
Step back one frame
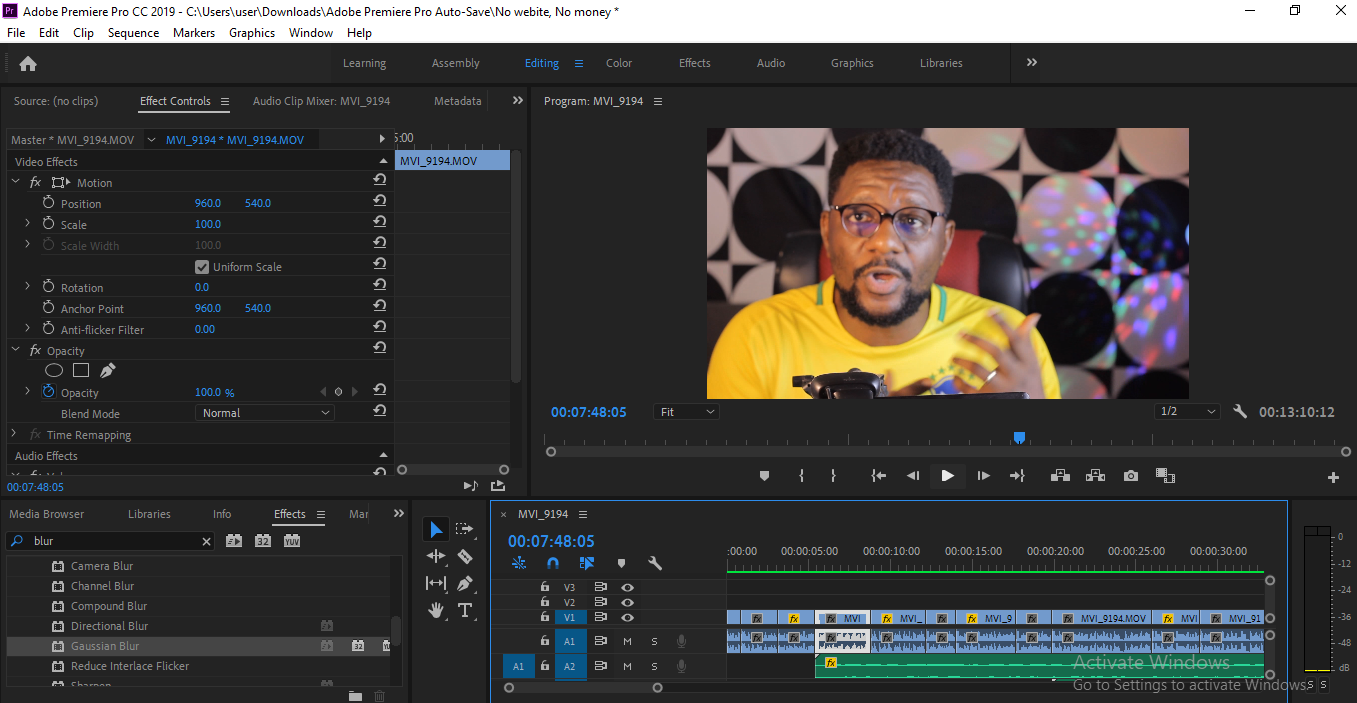pyautogui.click(x=912, y=476)
